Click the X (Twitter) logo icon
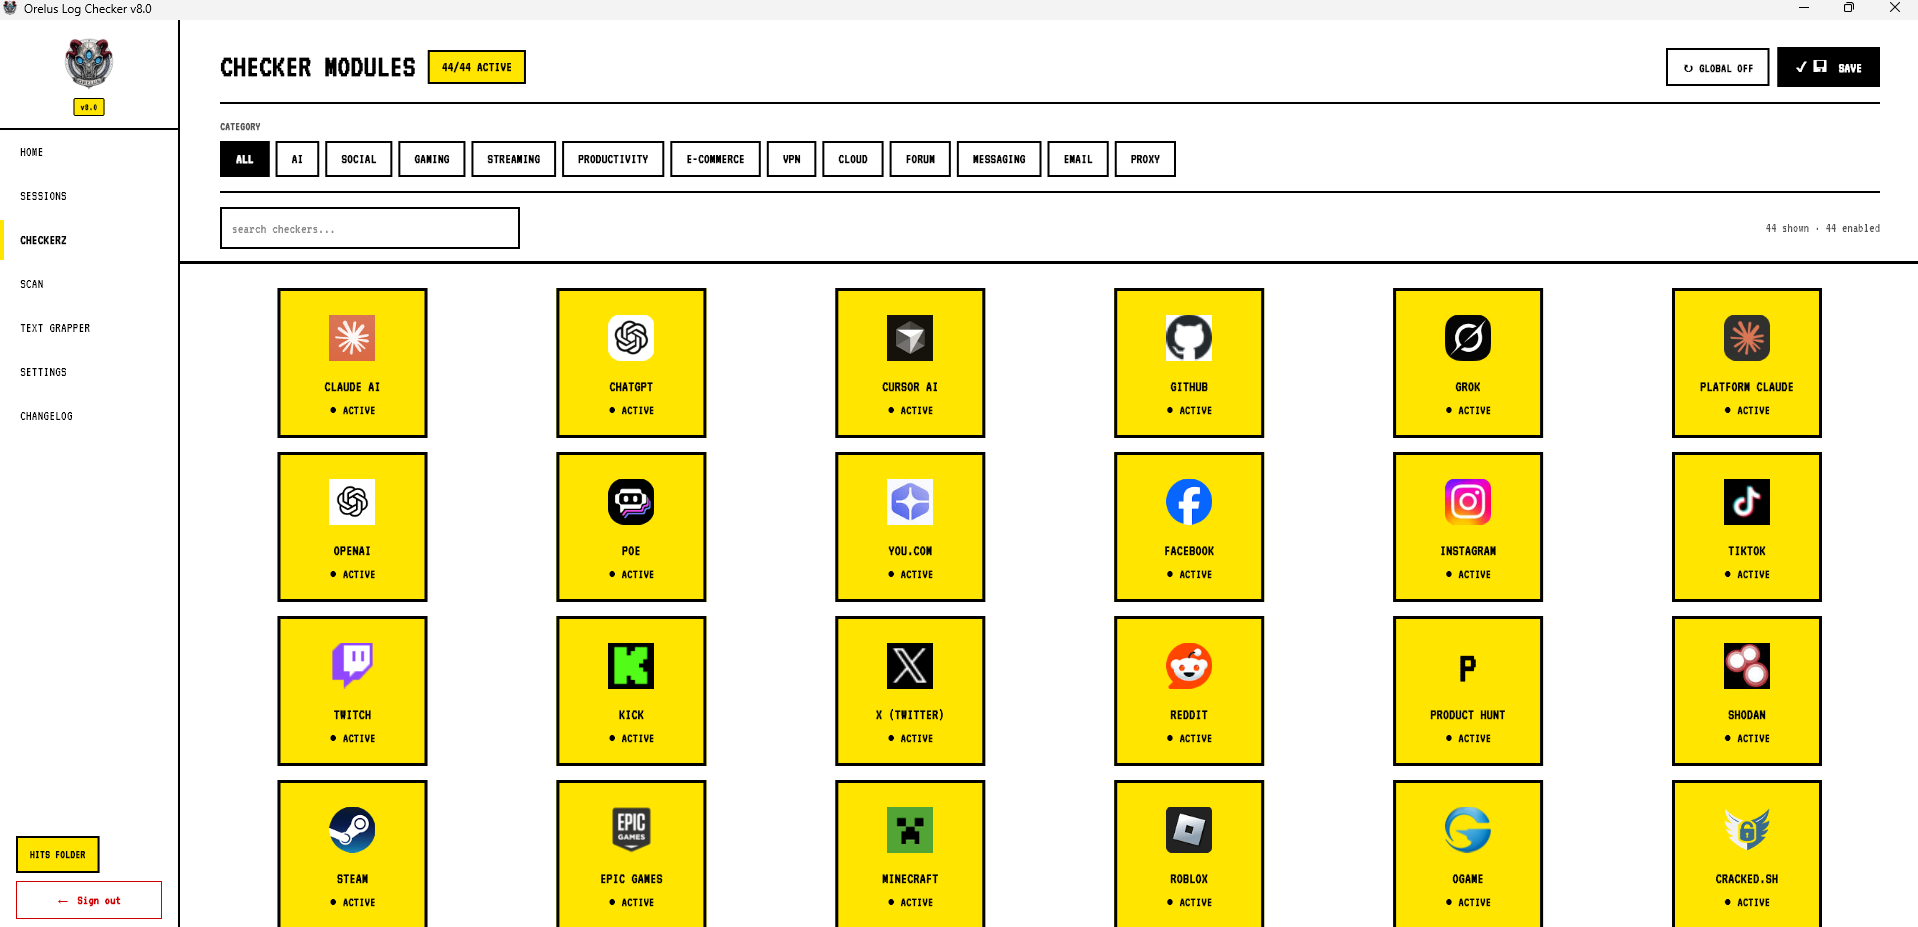Screen dimensions: 1918x927 click(910, 666)
